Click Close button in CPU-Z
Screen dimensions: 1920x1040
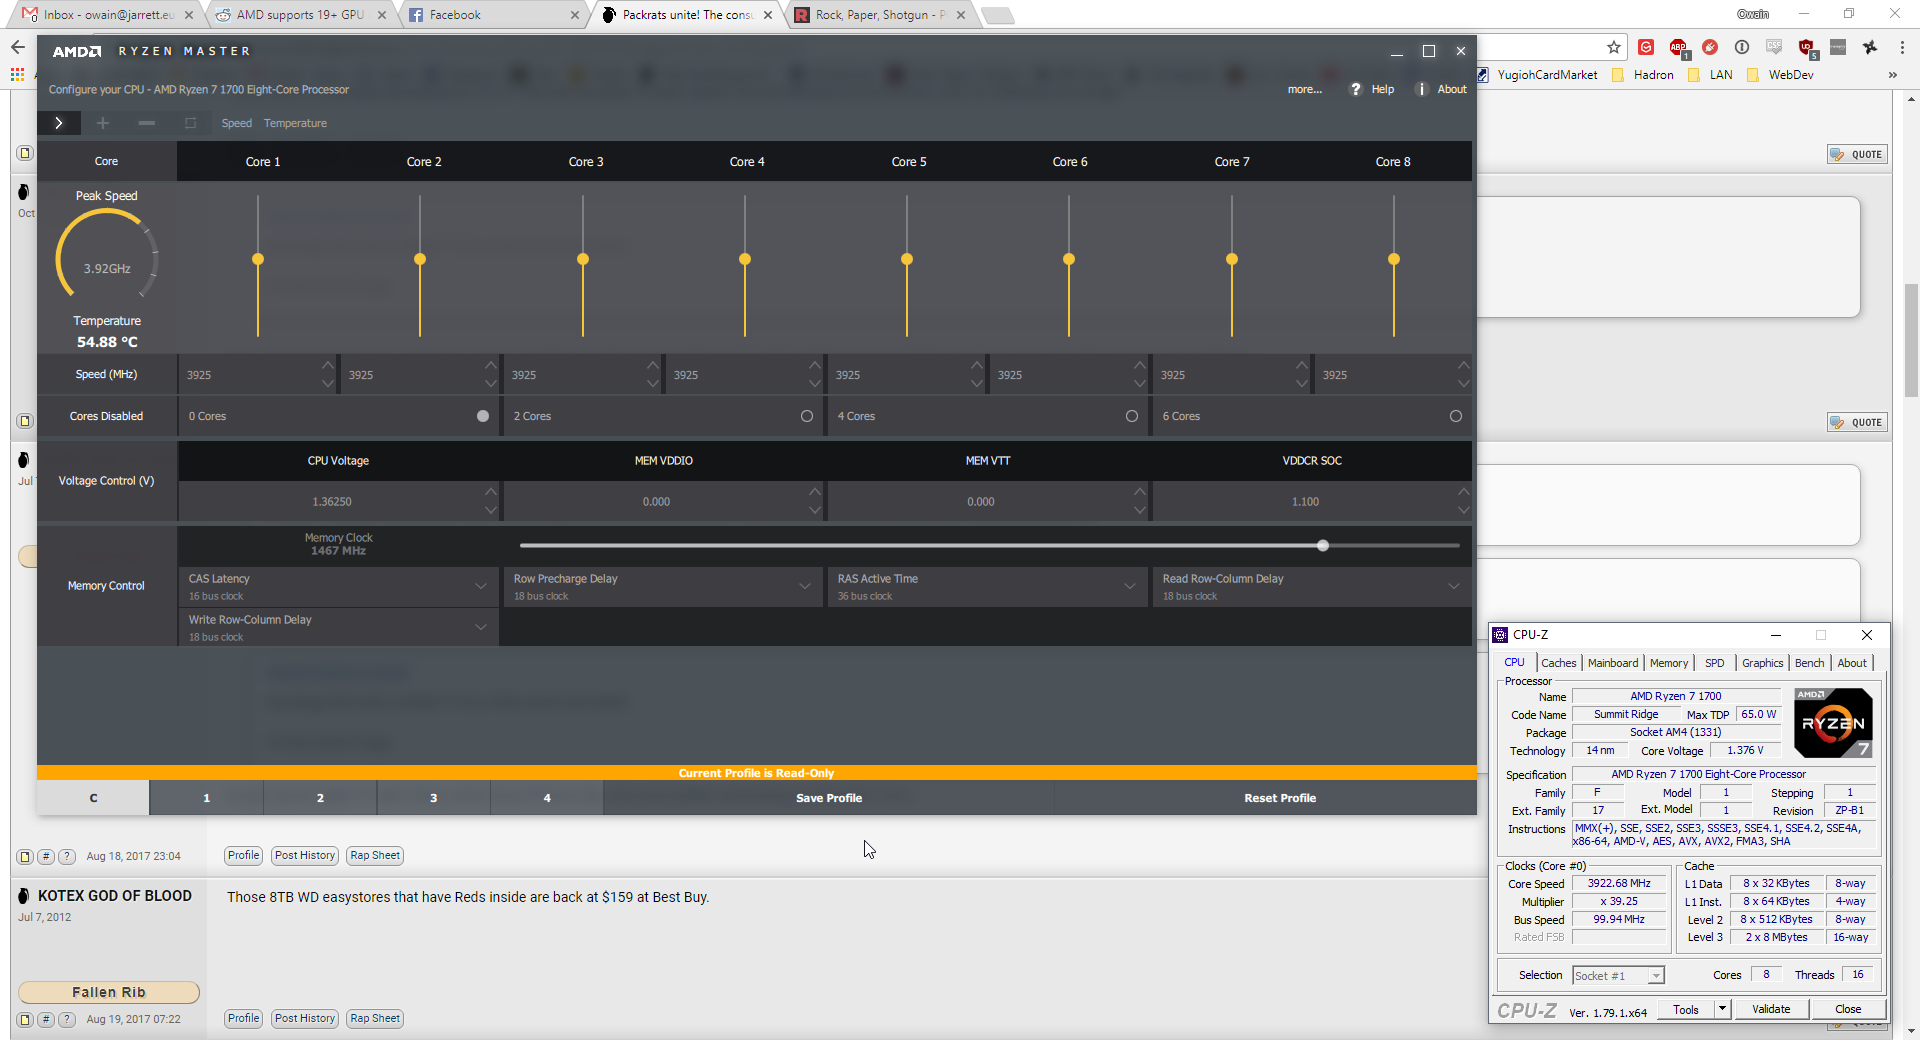(x=1848, y=1009)
